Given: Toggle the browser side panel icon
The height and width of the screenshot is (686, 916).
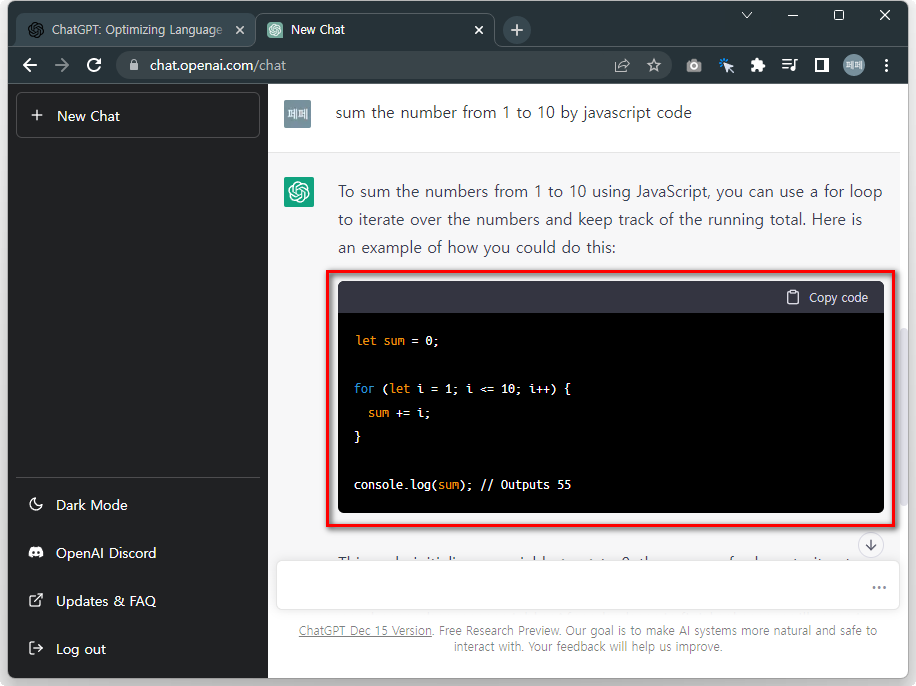Looking at the screenshot, I should pos(822,65).
